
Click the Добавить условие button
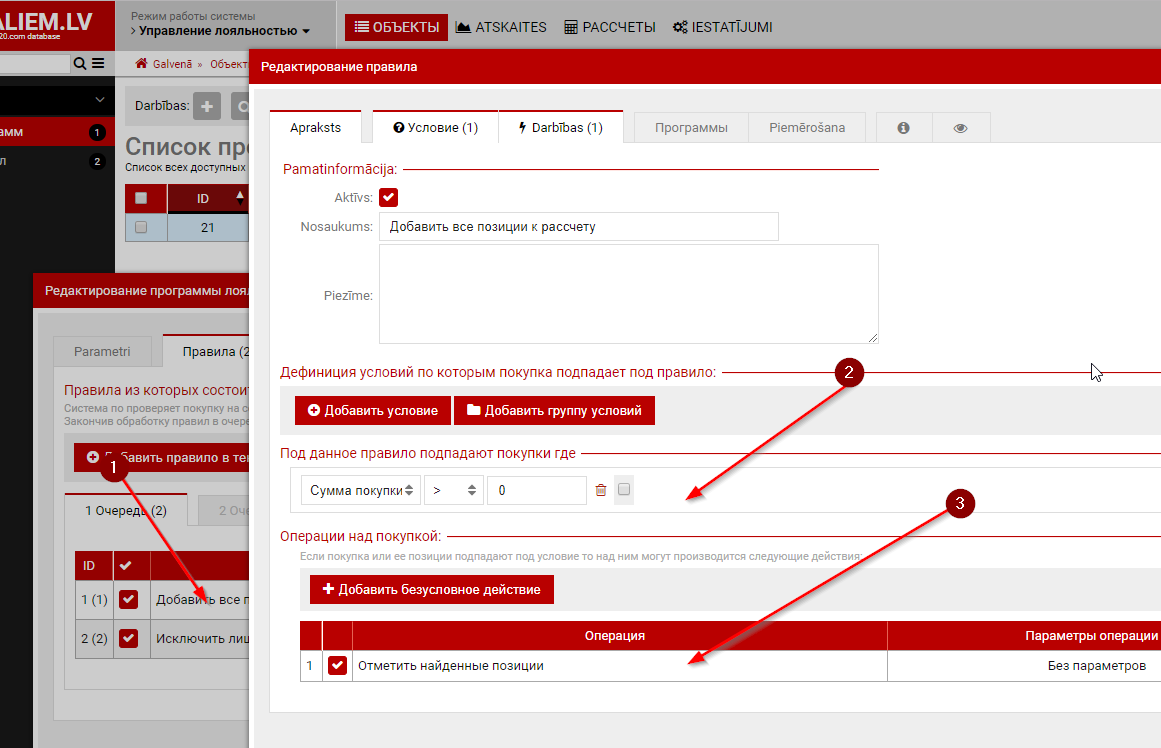pos(373,411)
